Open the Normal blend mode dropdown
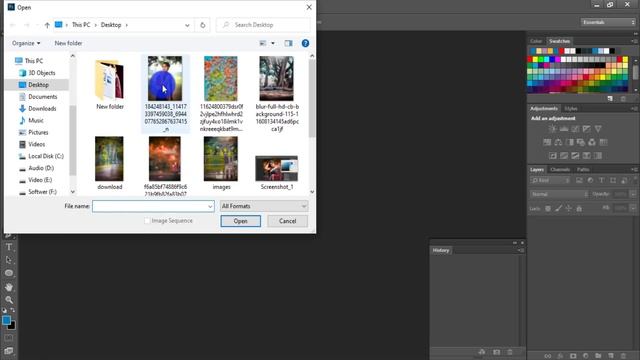 coord(560,194)
